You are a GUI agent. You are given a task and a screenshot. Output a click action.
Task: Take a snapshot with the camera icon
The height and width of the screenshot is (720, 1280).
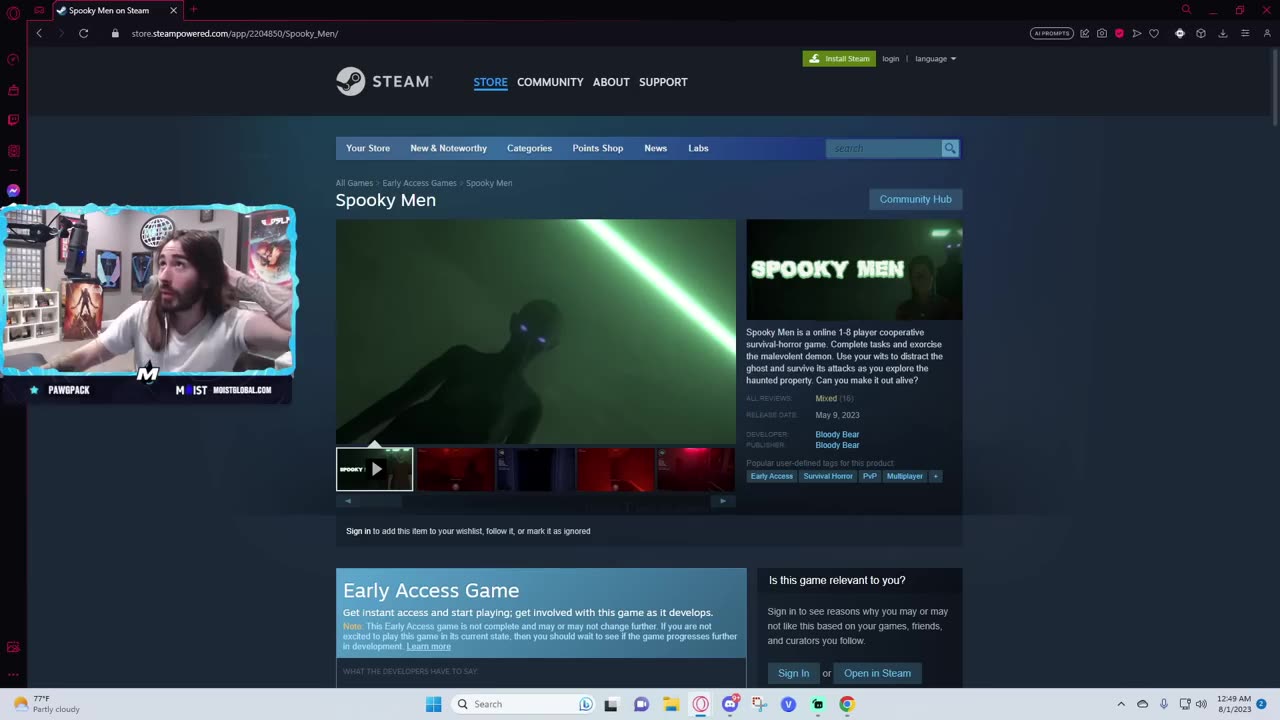click(x=1102, y=33)
